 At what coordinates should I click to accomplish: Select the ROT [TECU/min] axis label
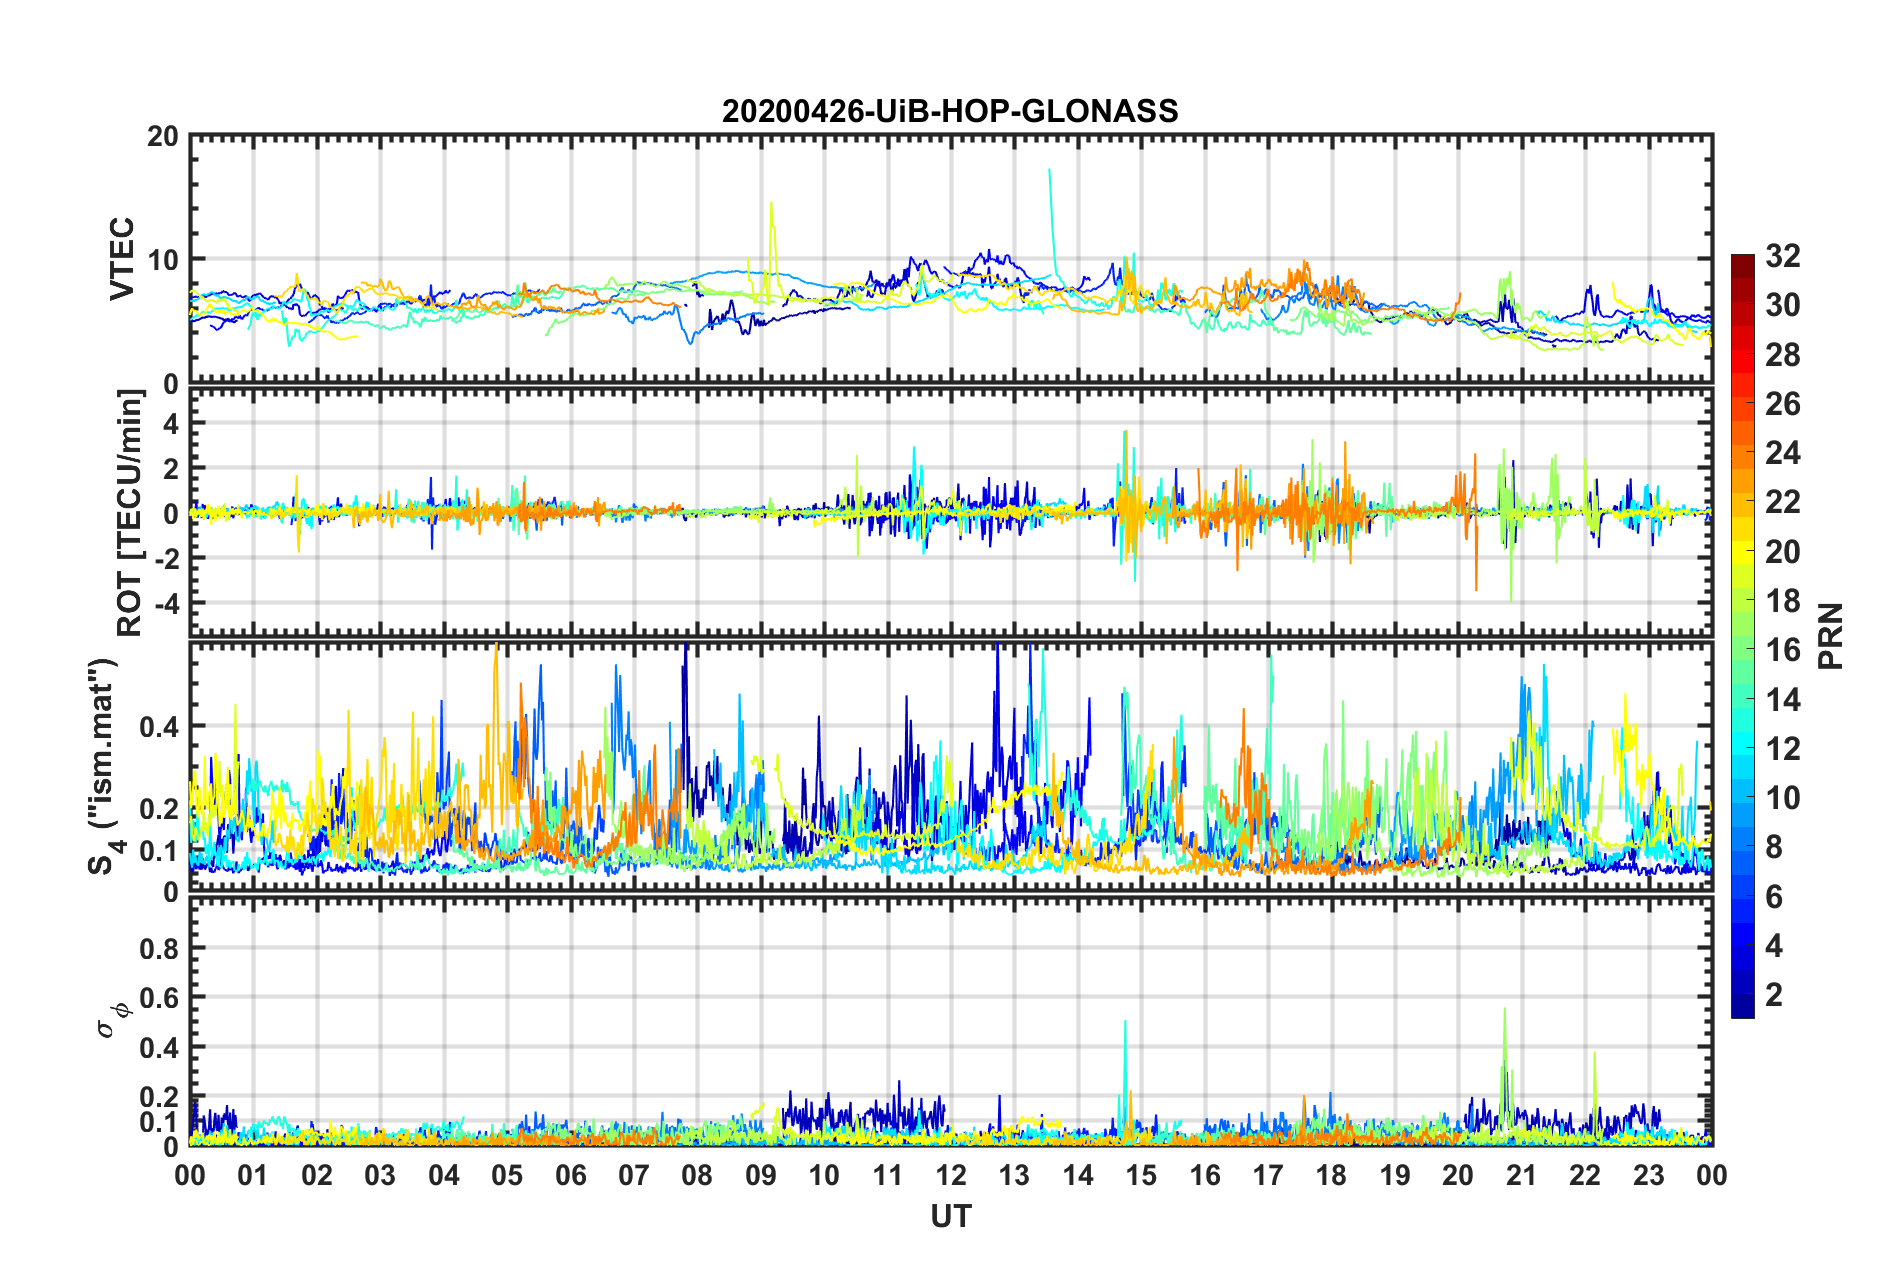pyautogui.click(x=130, y=513)
